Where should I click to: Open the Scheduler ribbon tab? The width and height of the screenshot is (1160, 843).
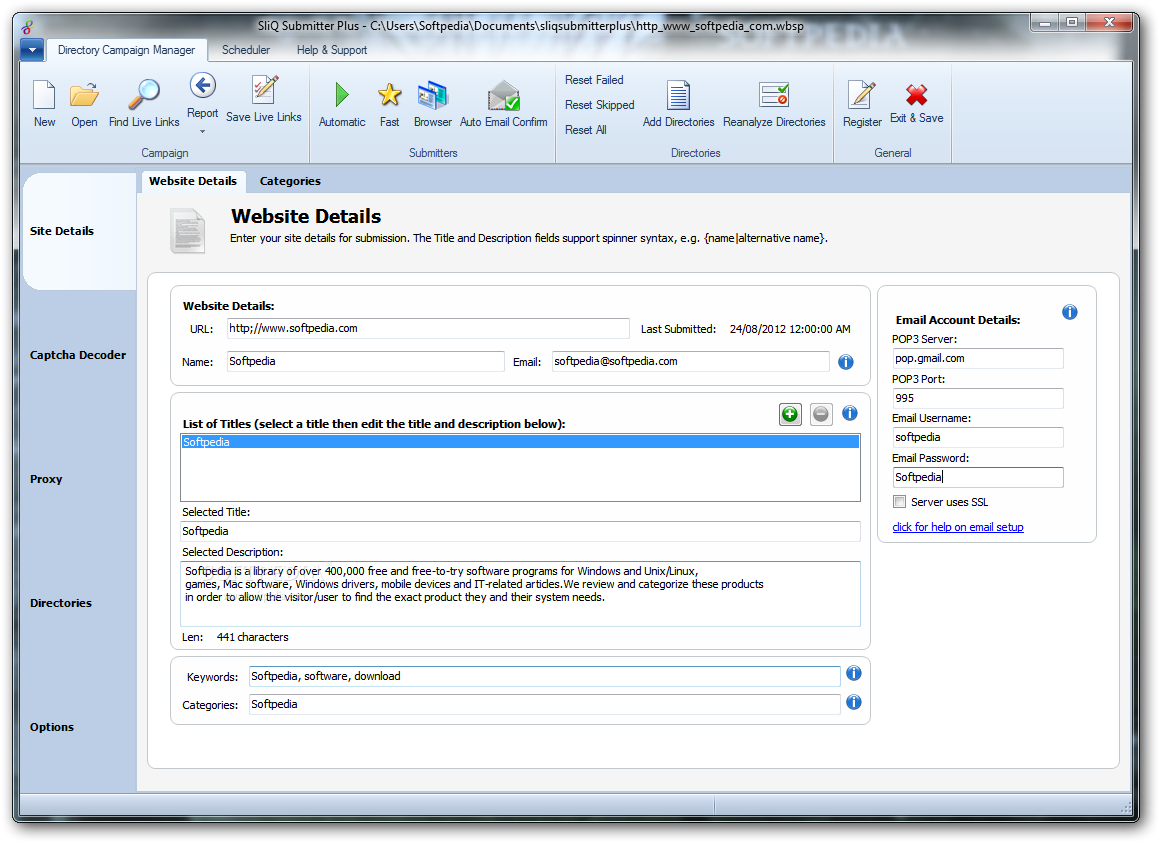tap(246, 50)
